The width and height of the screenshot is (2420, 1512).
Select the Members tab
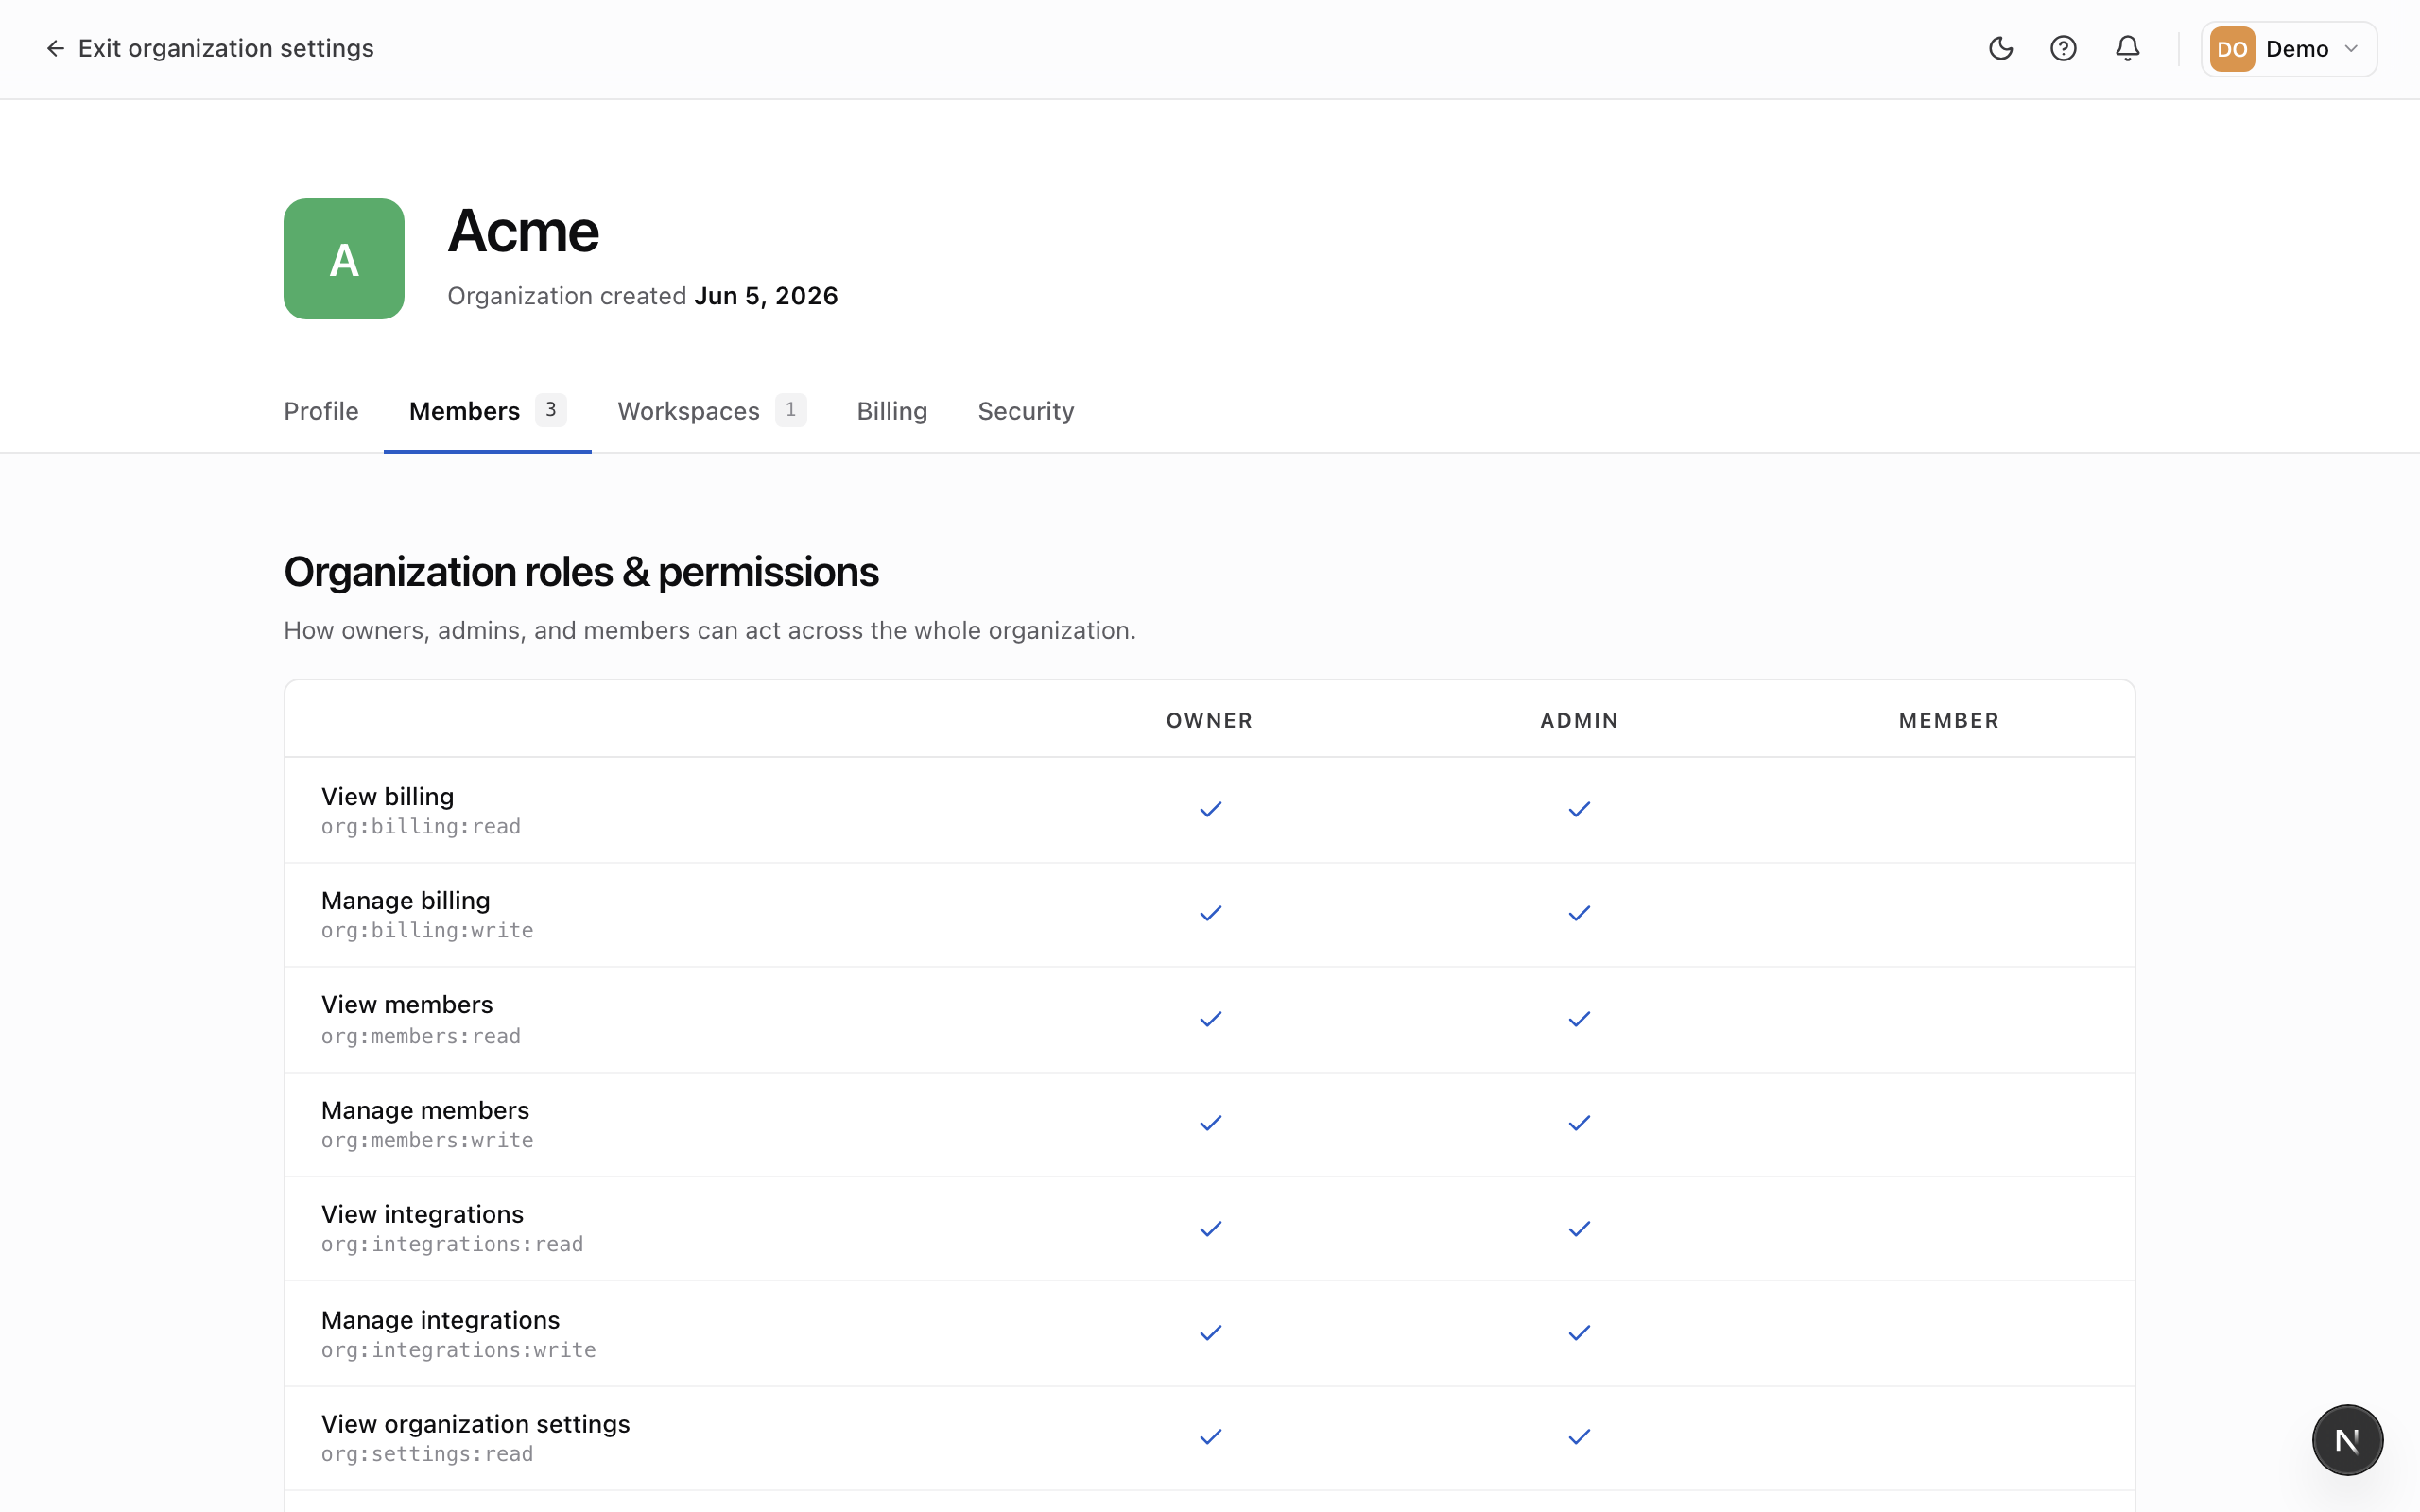click(487, 411)
